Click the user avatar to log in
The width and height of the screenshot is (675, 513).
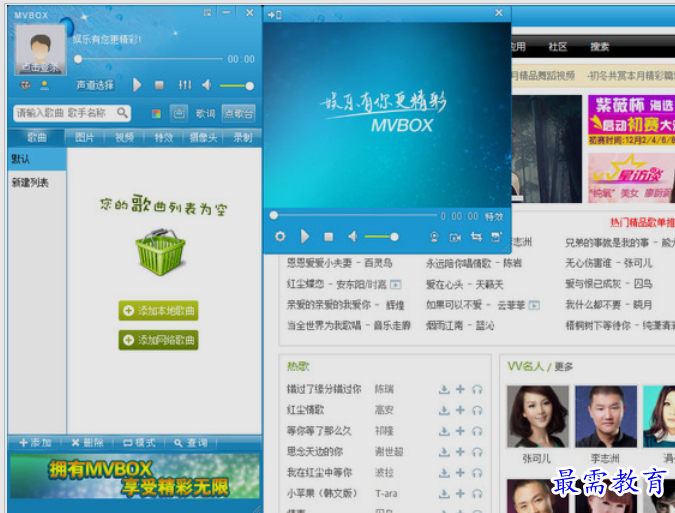[40, 49]
